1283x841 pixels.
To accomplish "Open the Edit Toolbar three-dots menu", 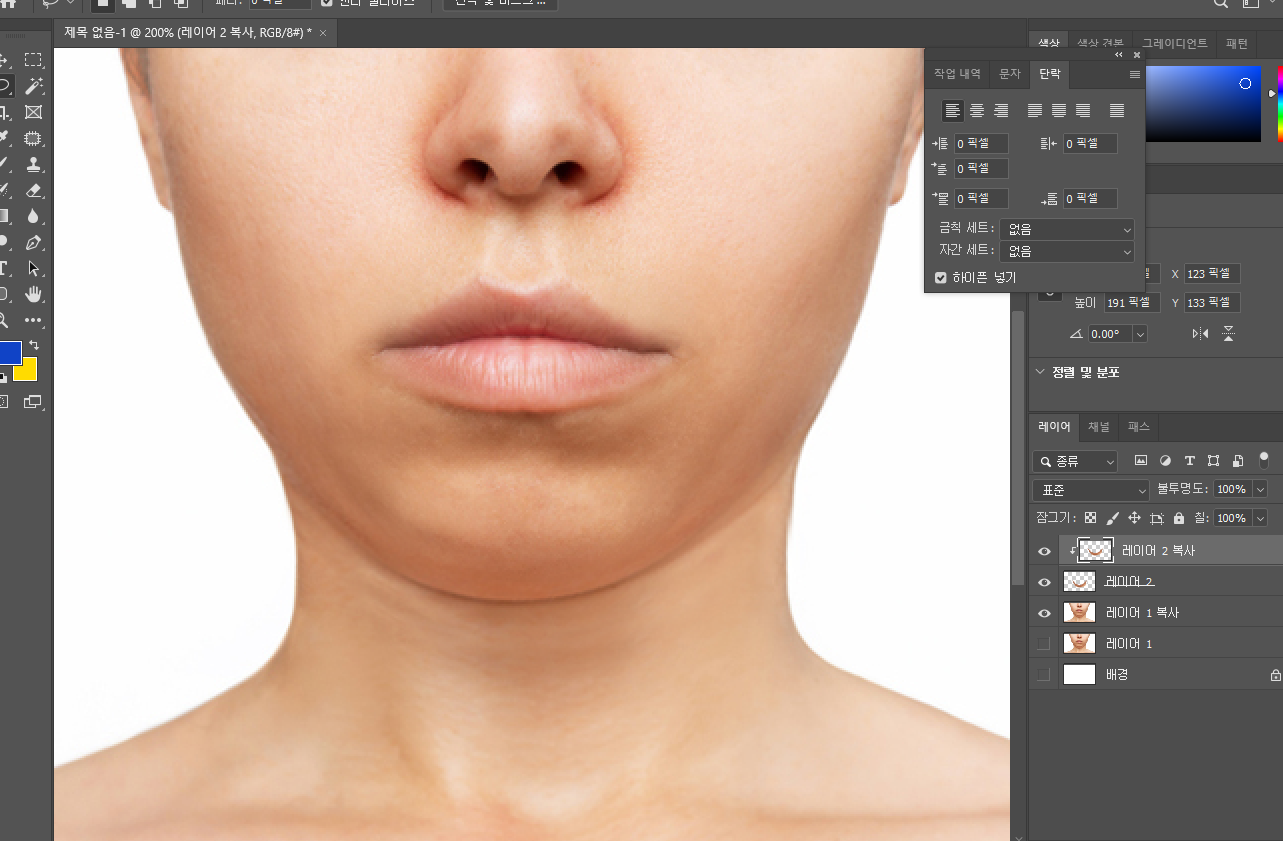I will pos(33,320).
